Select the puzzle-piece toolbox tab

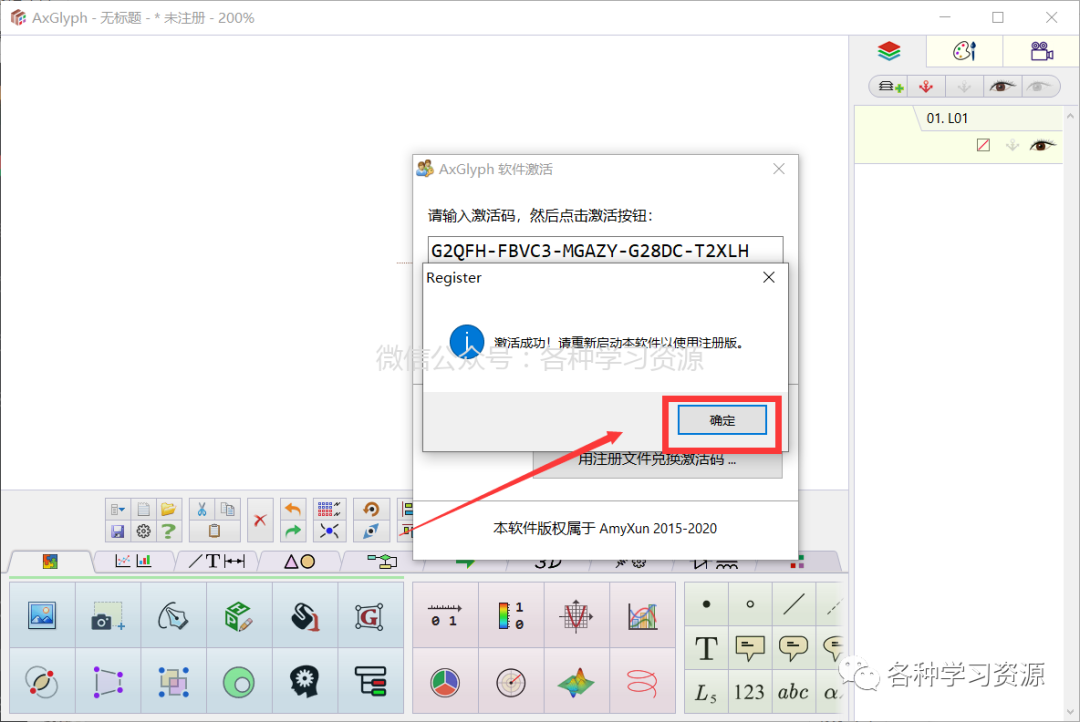coord(50,561)
